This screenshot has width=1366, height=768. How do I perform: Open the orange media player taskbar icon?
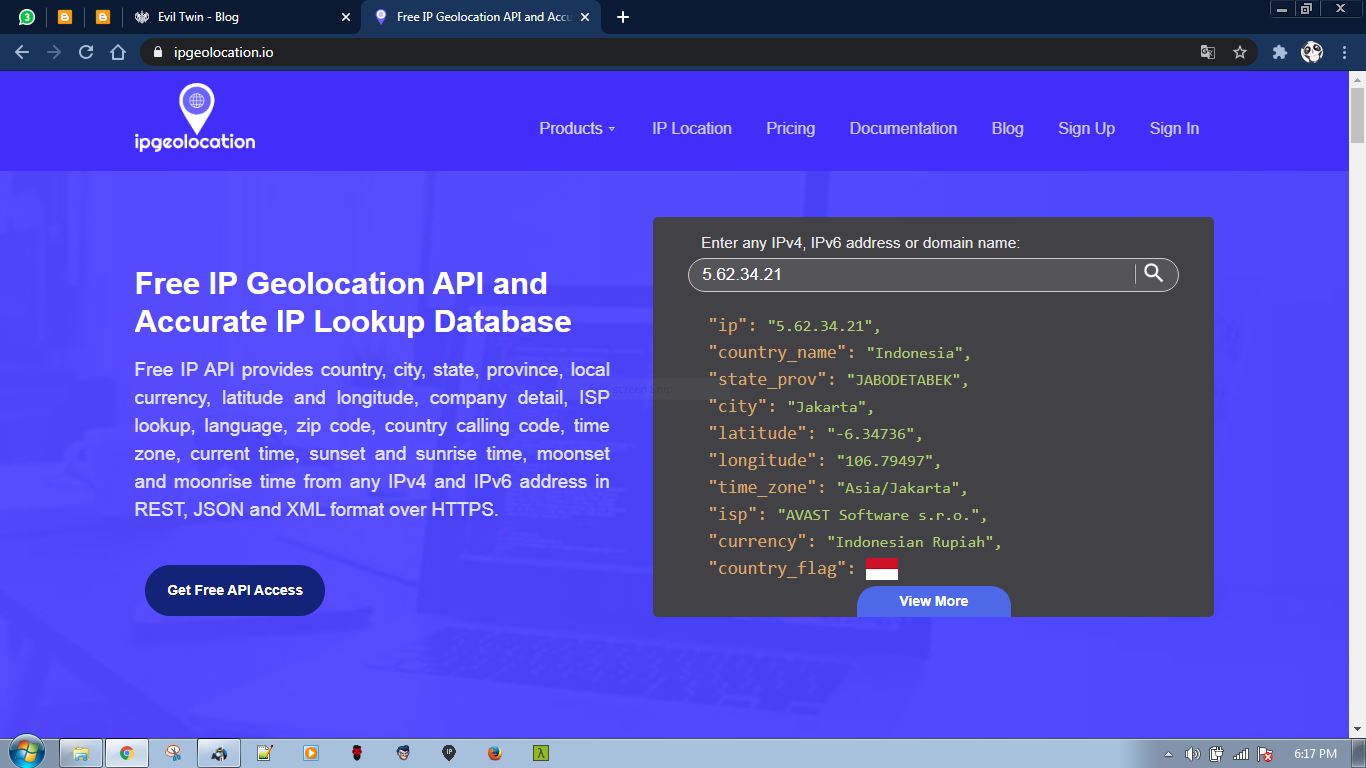click(311, 753)
